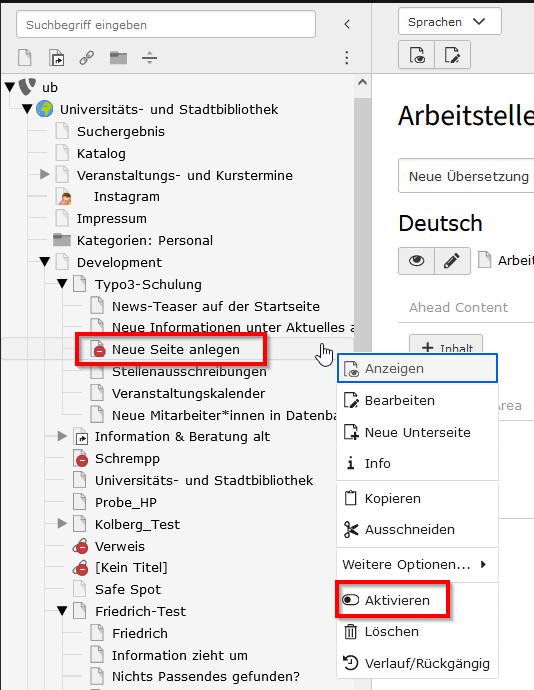The width and height of the screenshot is (534, 690).
Task: Click the view webpage icon below Sprachen
Action: 416,55
